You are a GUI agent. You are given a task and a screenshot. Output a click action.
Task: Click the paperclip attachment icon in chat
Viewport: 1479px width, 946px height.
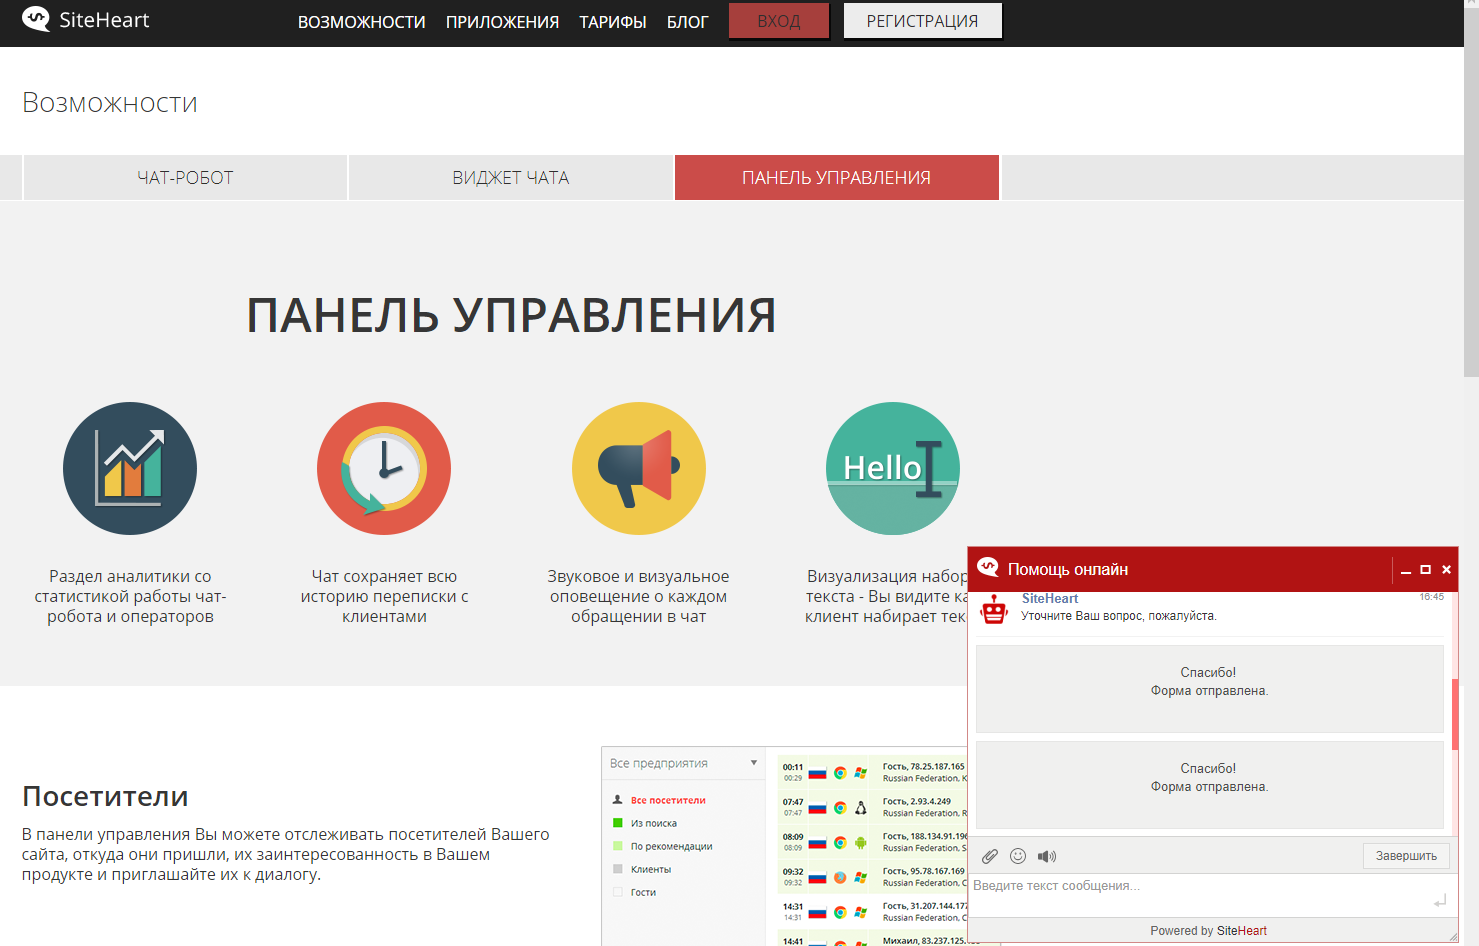tap(990, 856)
